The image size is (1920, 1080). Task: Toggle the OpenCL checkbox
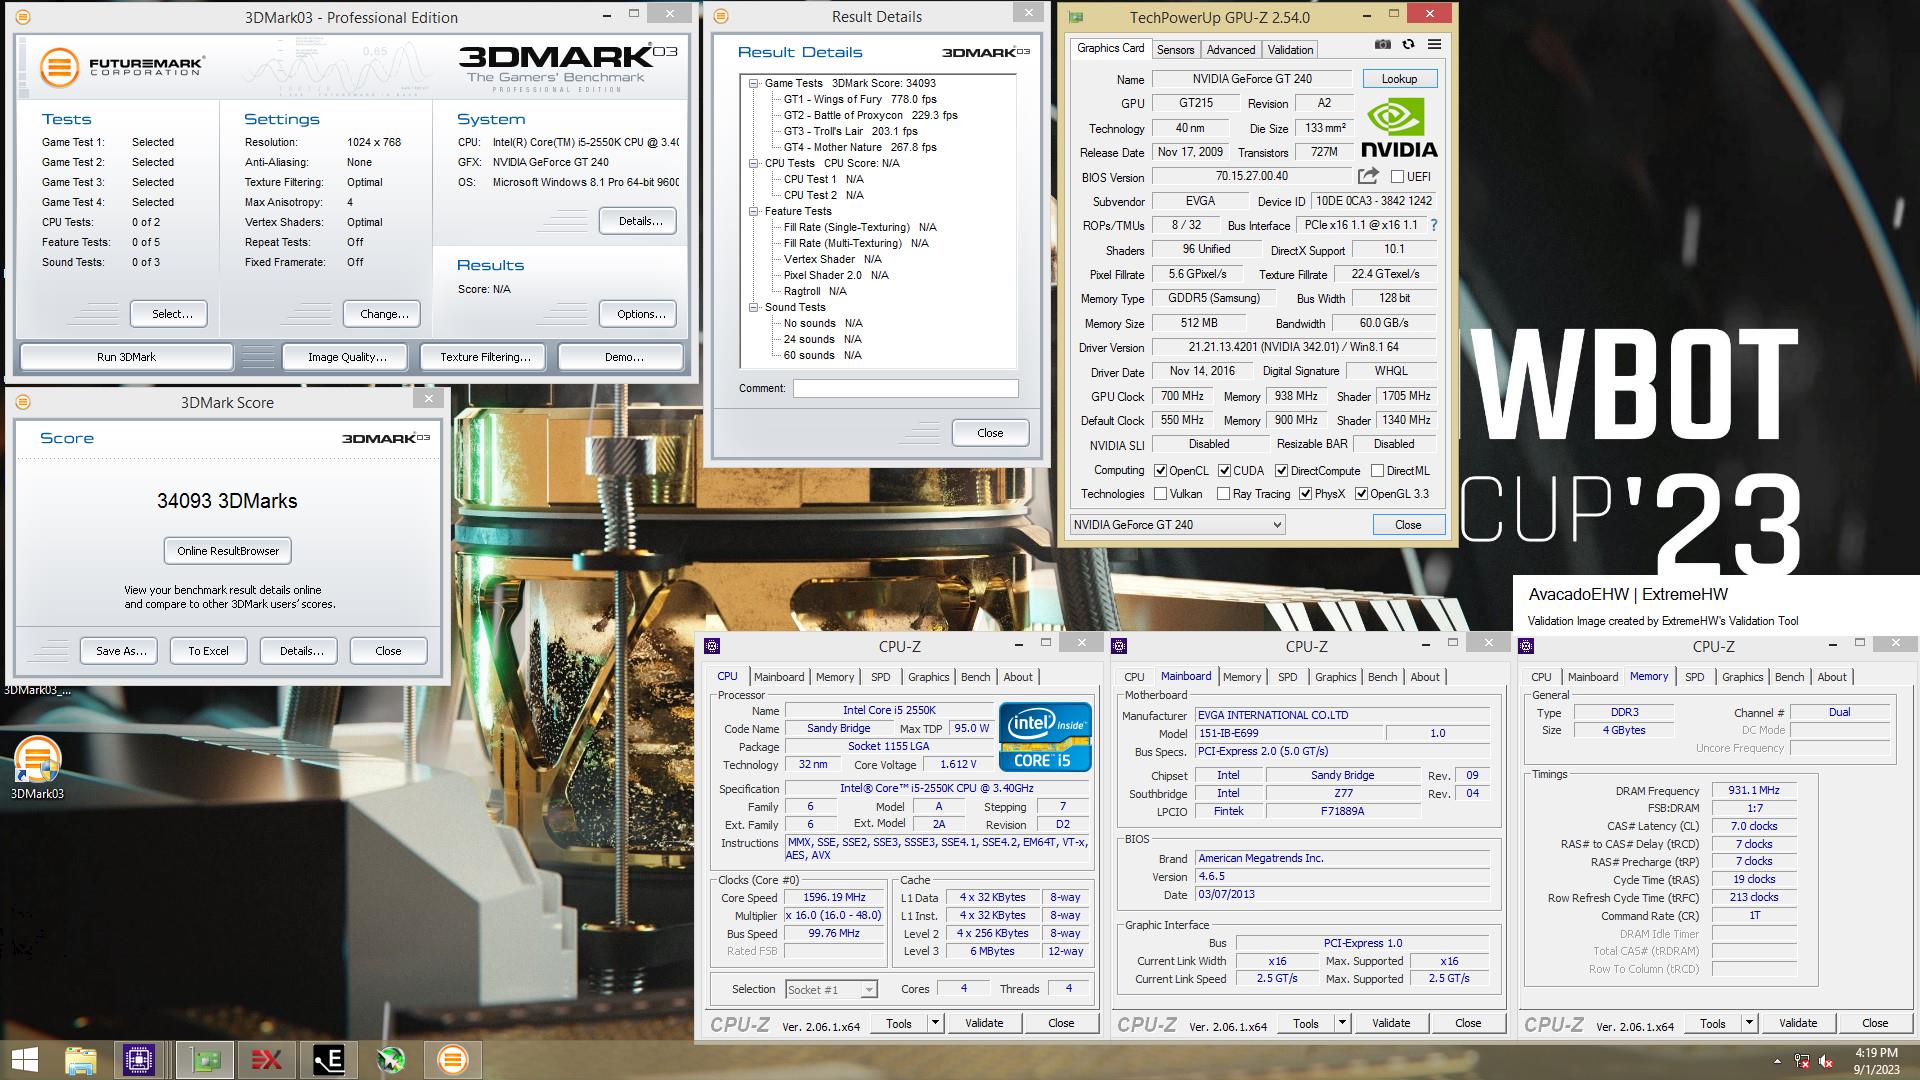(1160, 470)
